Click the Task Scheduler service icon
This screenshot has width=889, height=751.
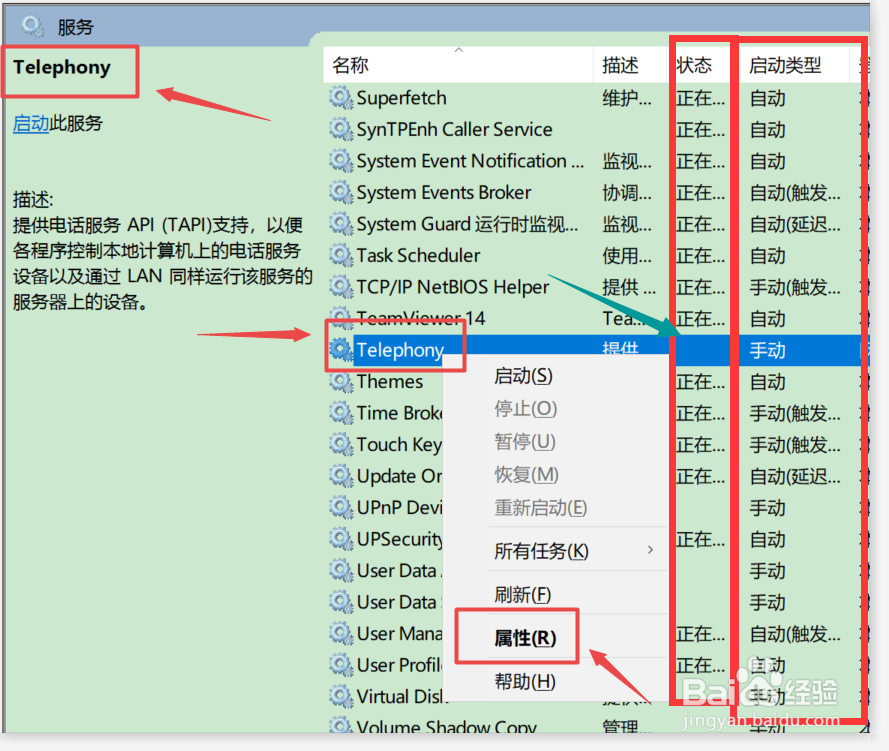tap(340, 255)
